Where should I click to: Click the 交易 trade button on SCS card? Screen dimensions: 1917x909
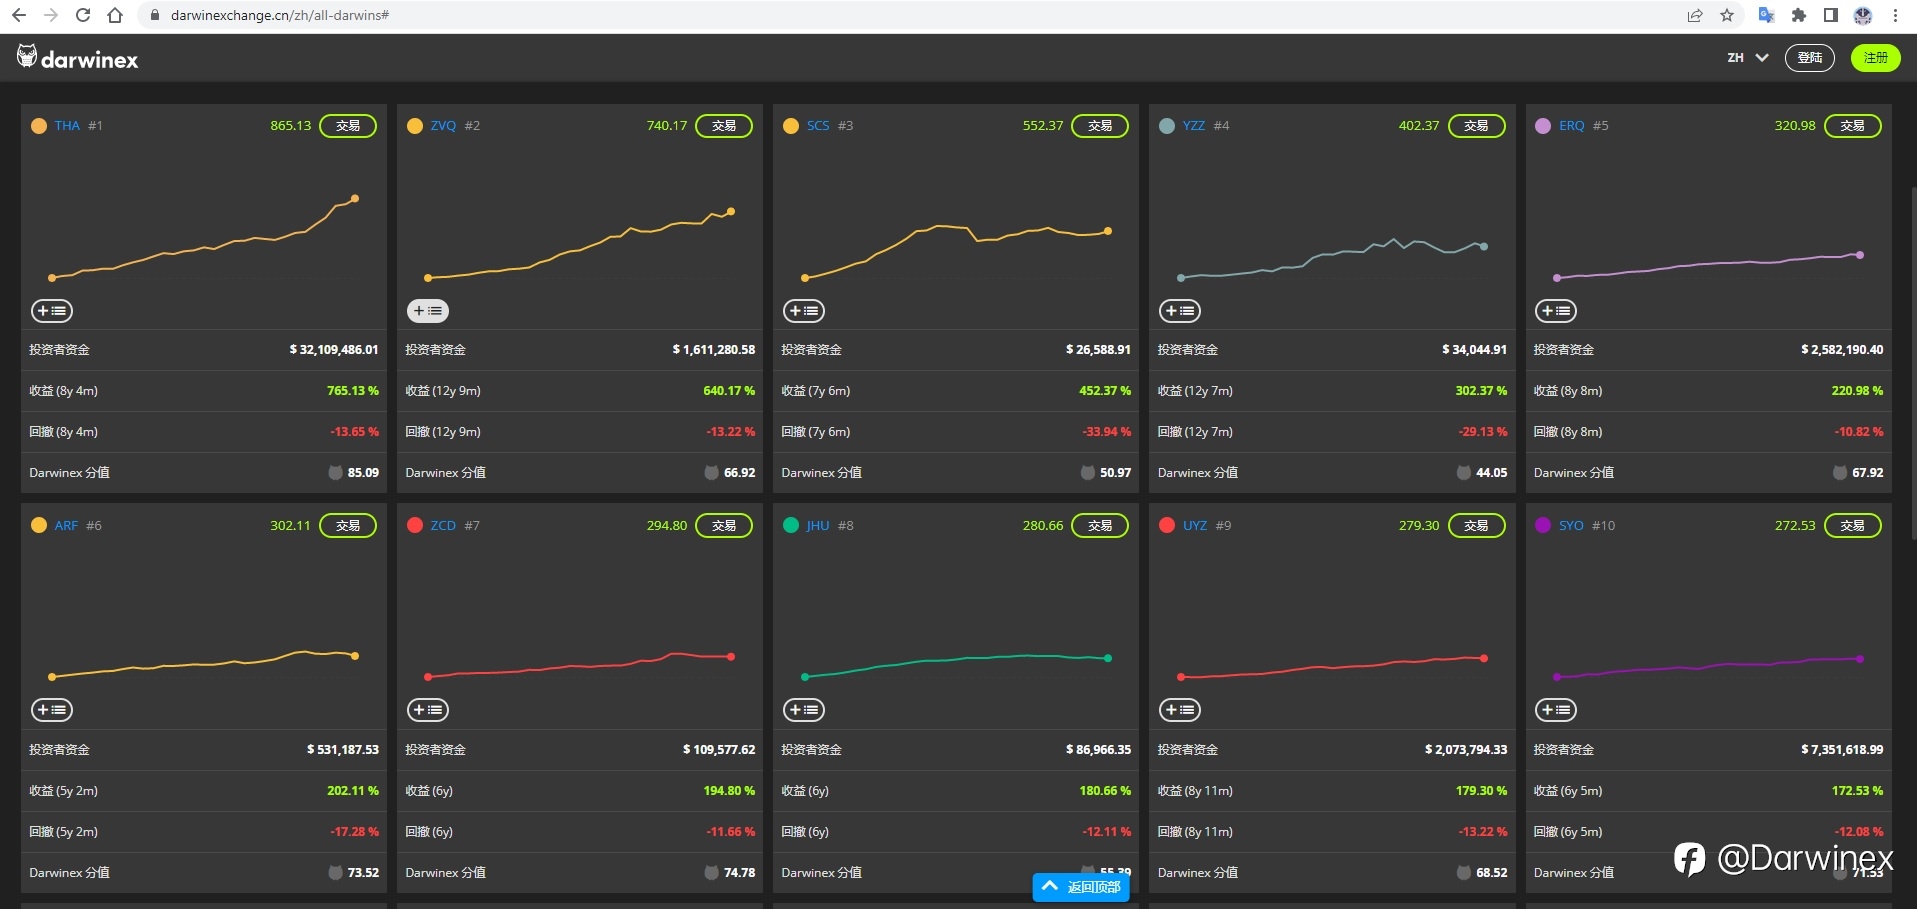pyautogui.click(x=1100, y=126)
